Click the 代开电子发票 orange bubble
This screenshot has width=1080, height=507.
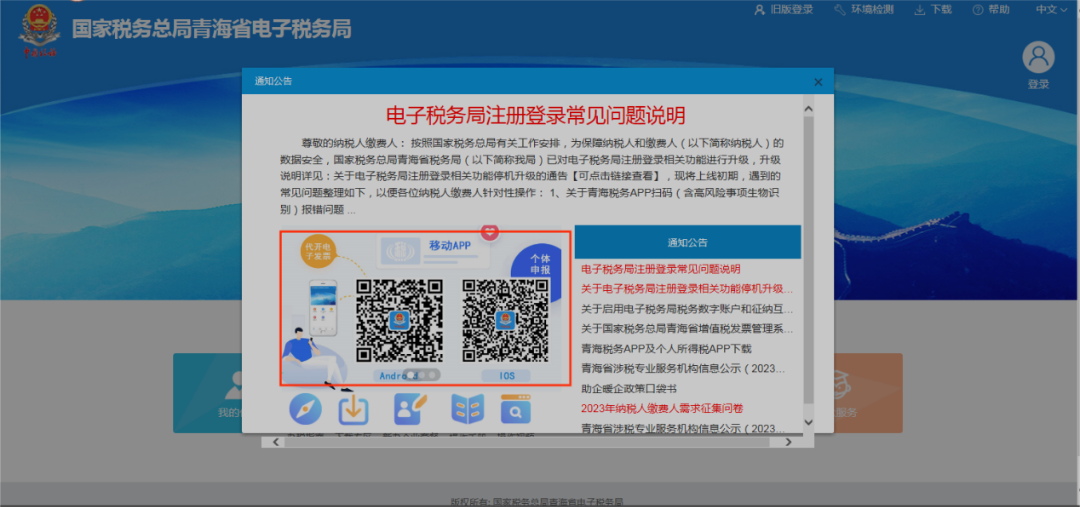[317, 252]
